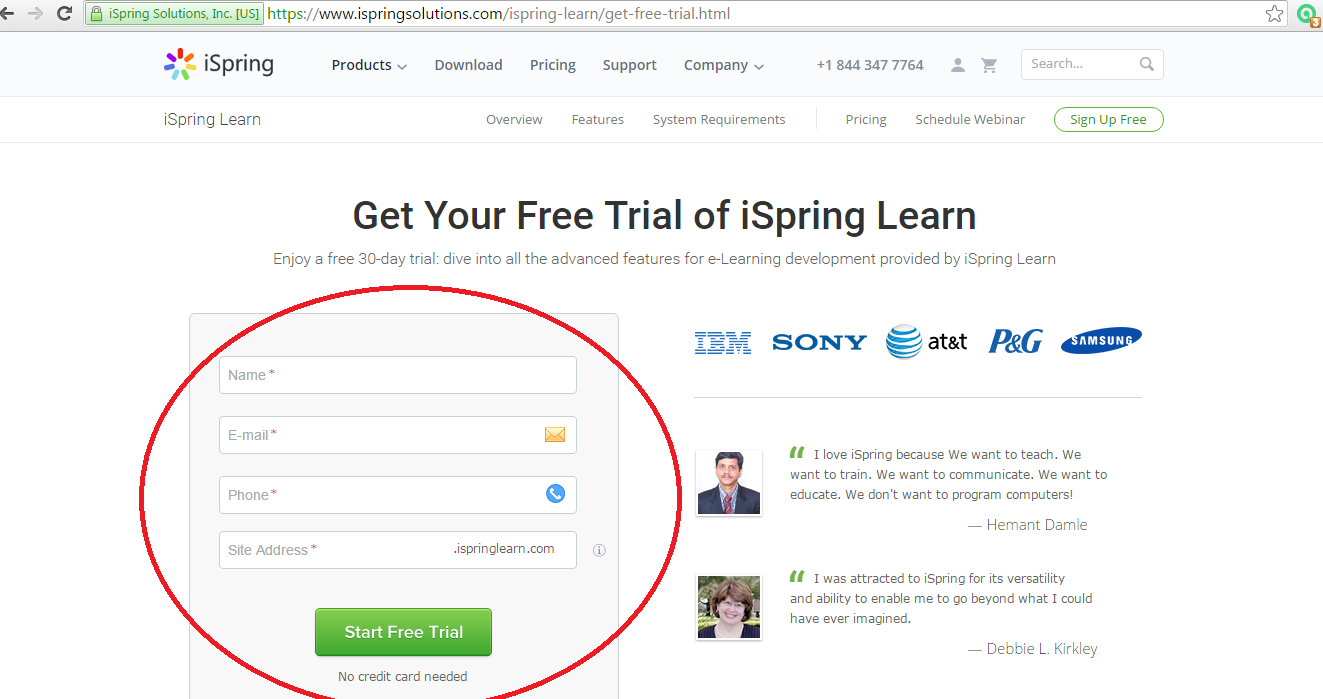Focus the E-mail input field
Viewport: 1323px width, 699px height.
point(398,435)
